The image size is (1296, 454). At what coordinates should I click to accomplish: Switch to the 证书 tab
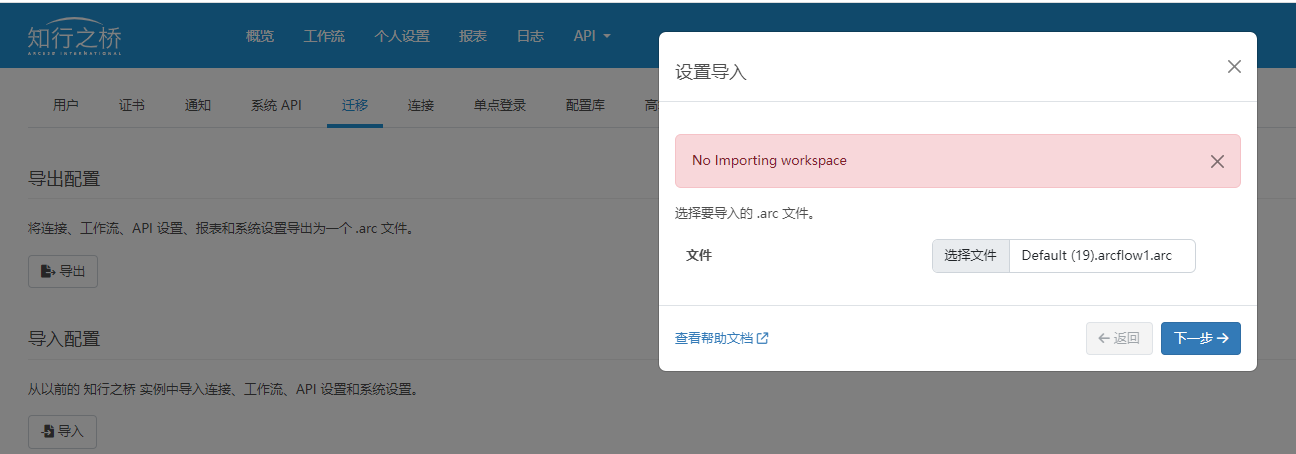pos(132,105)
